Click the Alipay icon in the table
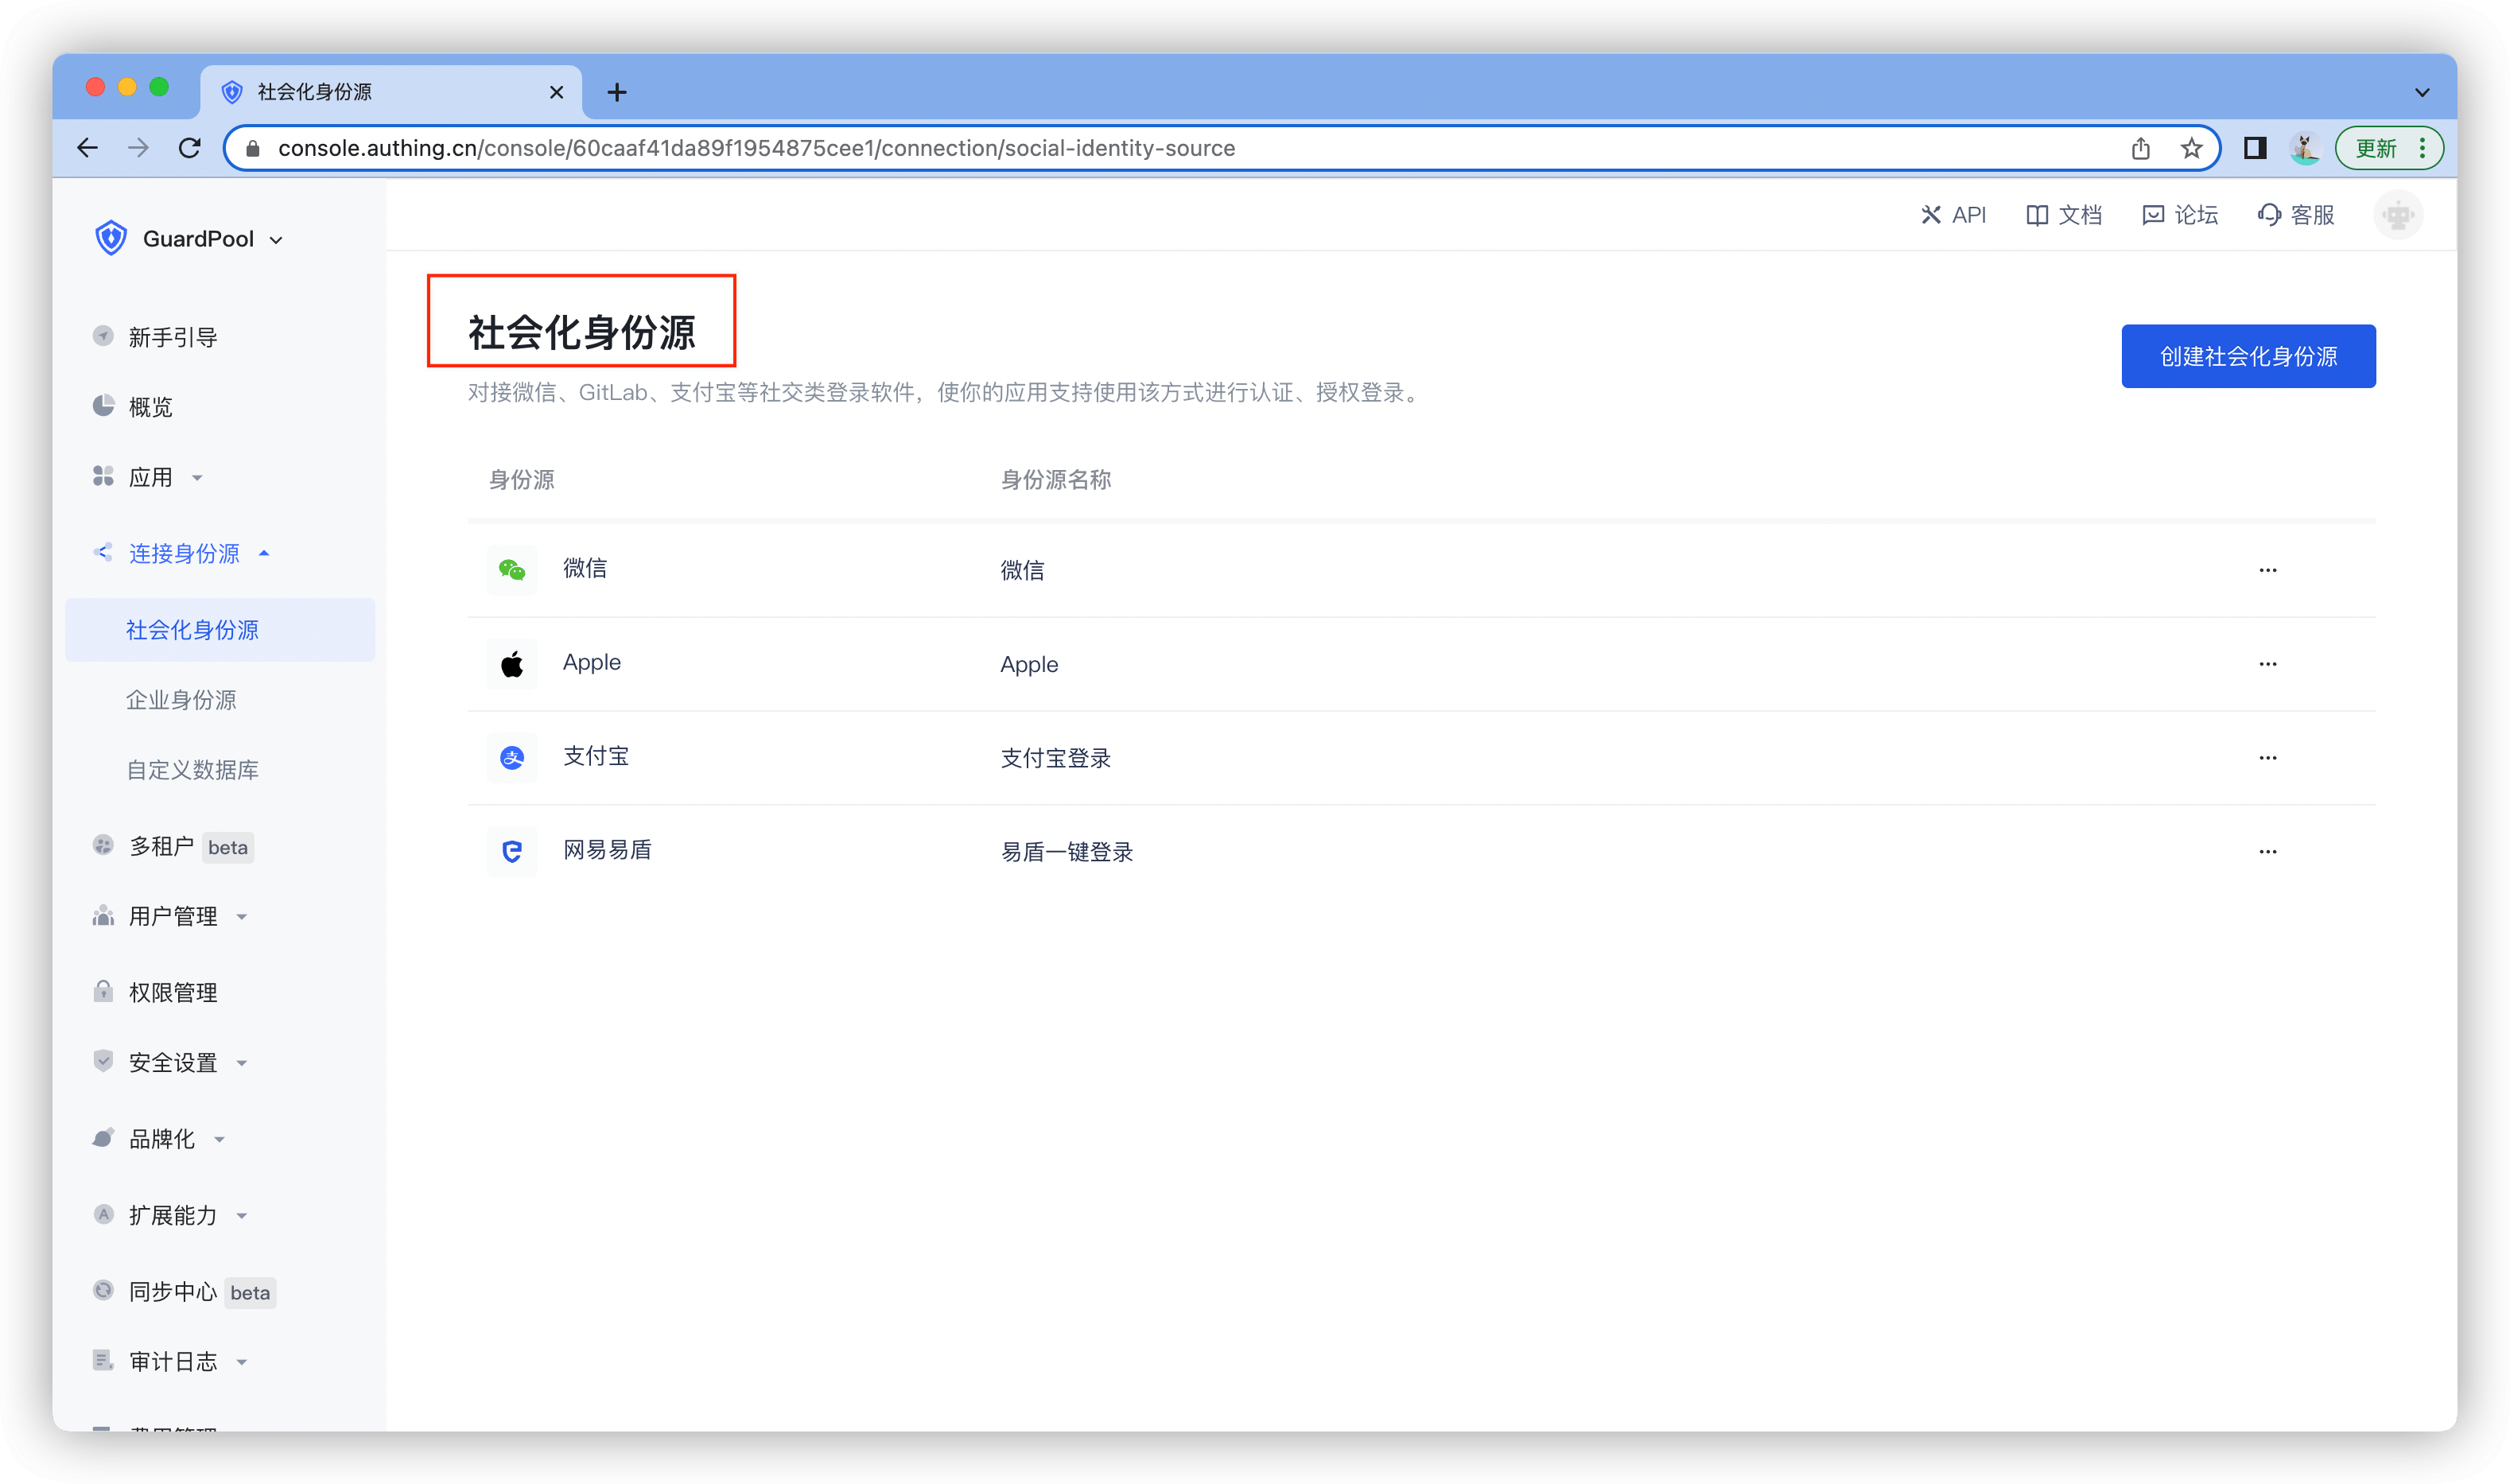 point(512,758)
